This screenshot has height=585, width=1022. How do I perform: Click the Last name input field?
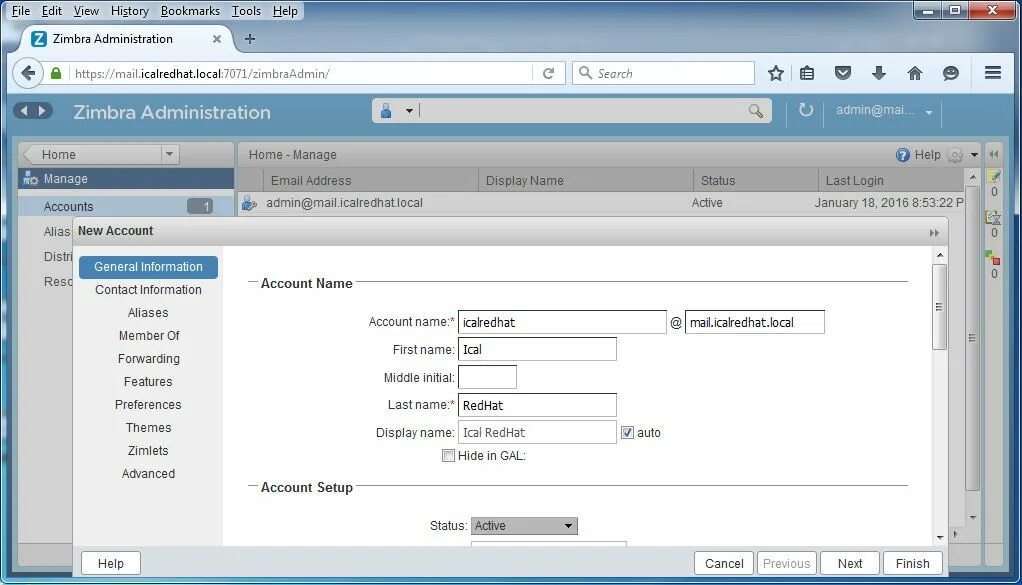[537, 405]
